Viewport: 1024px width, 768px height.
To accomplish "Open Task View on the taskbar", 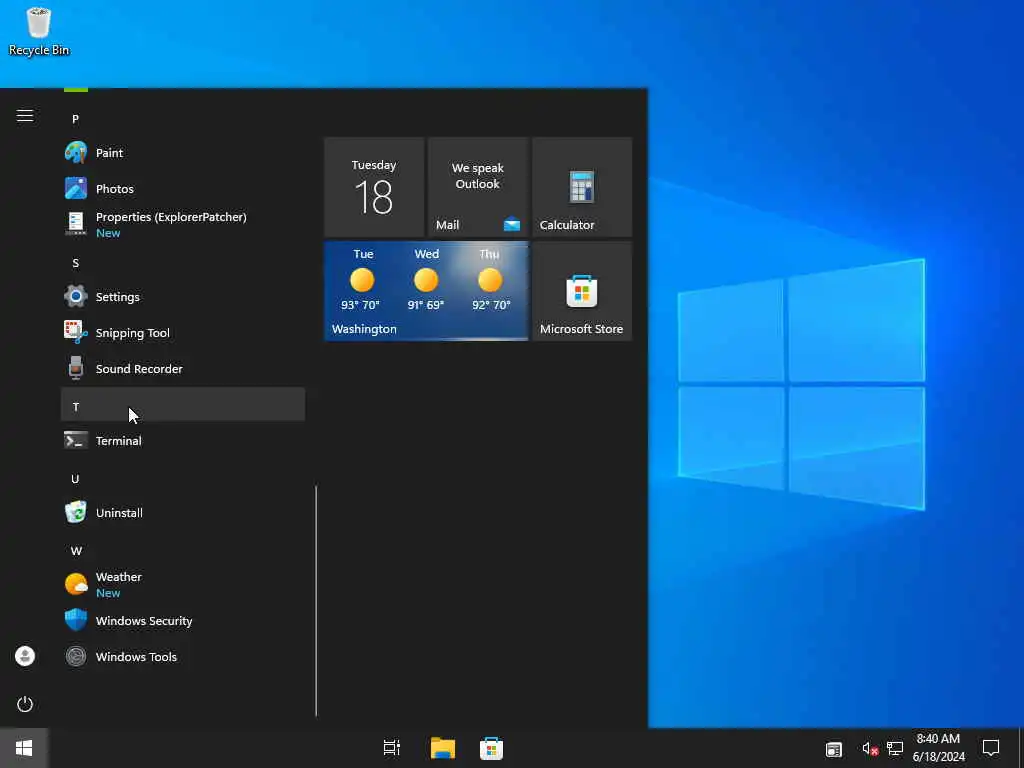I will click(392, 748).
